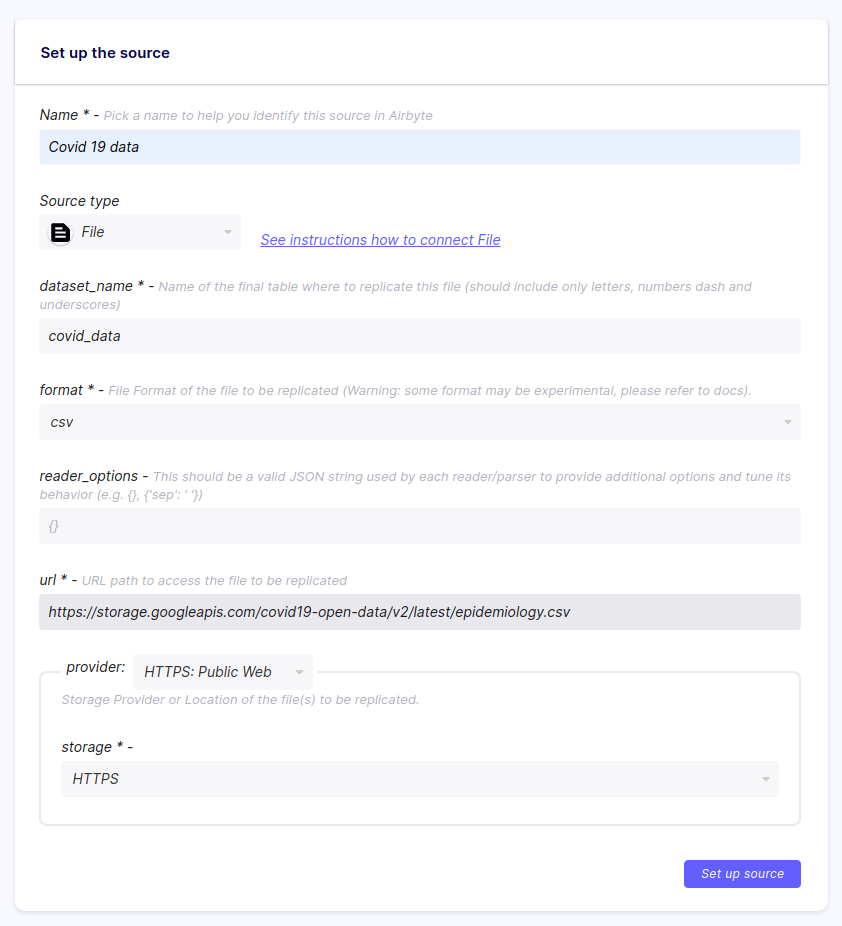Open the link to File connection instructions
This screenshot has height=926, width=842.
[380, 239]
